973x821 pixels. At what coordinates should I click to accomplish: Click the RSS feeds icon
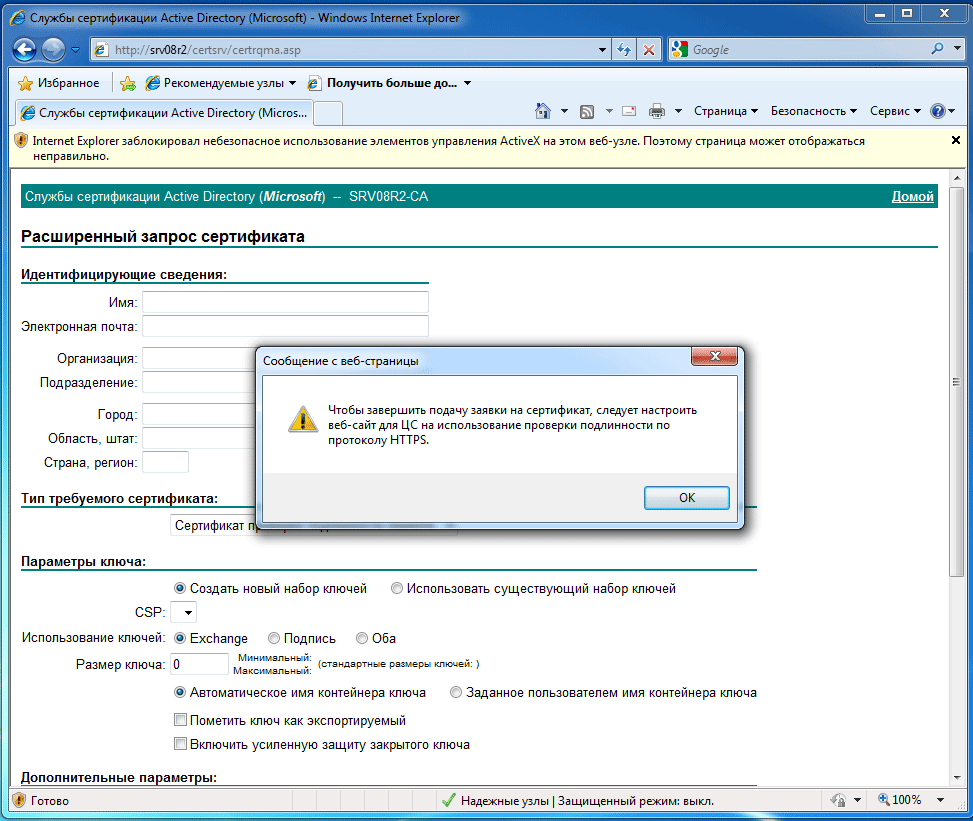tap(586, 112)
